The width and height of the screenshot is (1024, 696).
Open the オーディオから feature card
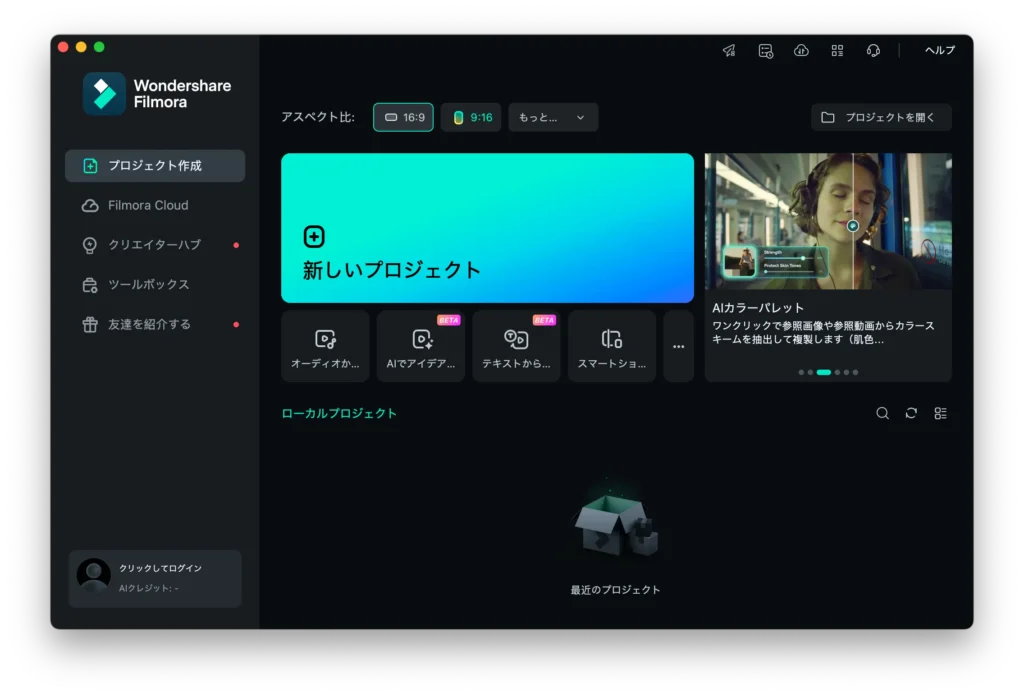pyautogui.click(x=324, y=345)
